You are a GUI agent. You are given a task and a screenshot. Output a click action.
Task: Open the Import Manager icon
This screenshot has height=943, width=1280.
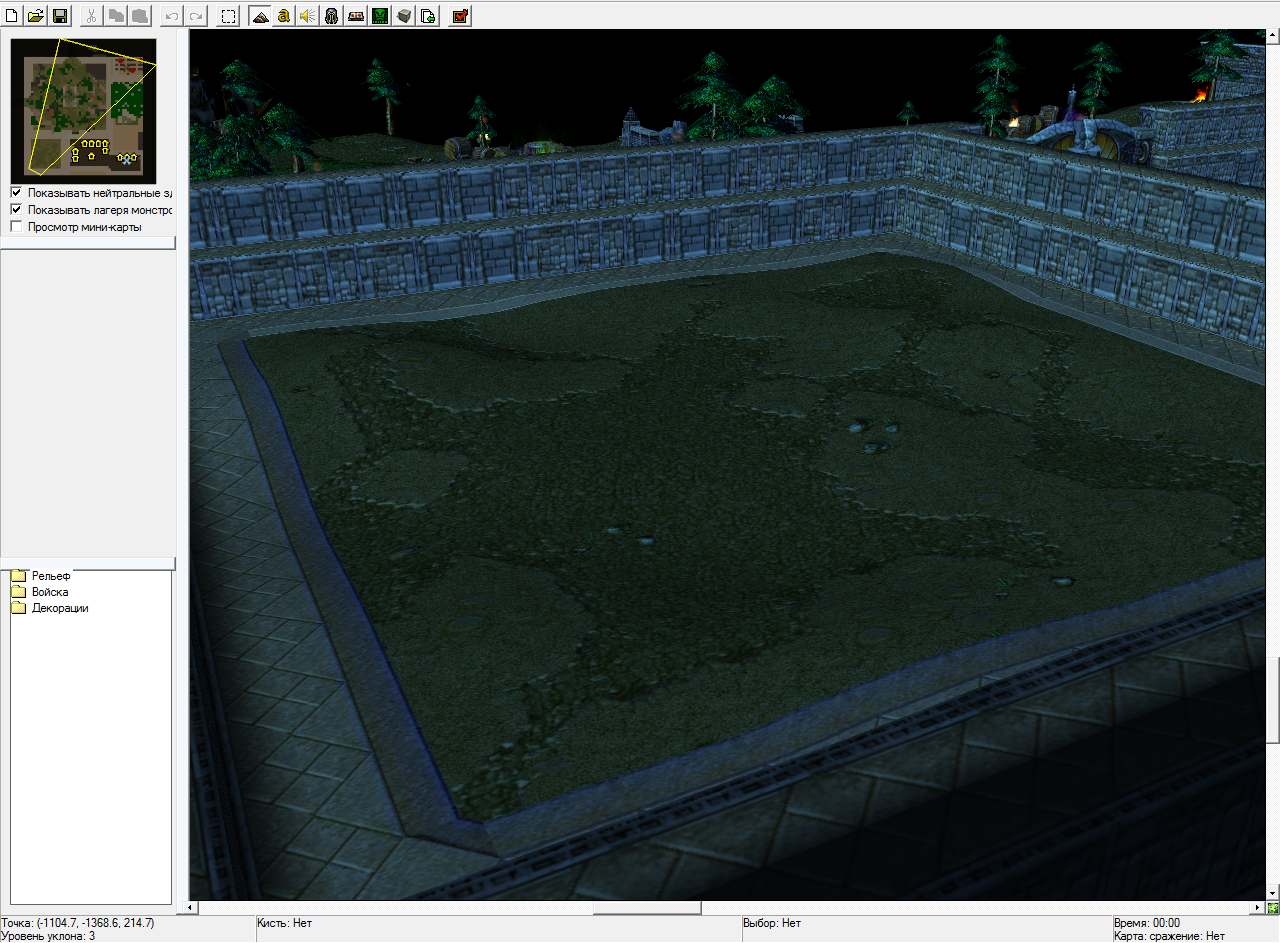[428, 16]
